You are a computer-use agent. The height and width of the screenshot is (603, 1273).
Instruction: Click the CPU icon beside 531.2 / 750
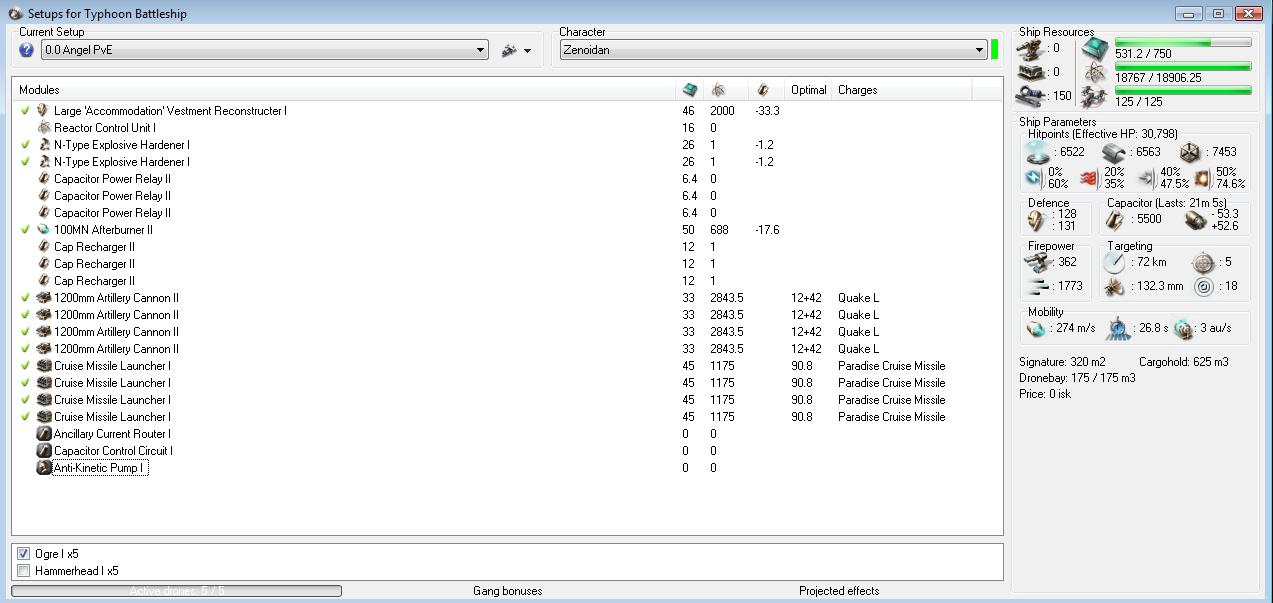(1095, 48)
